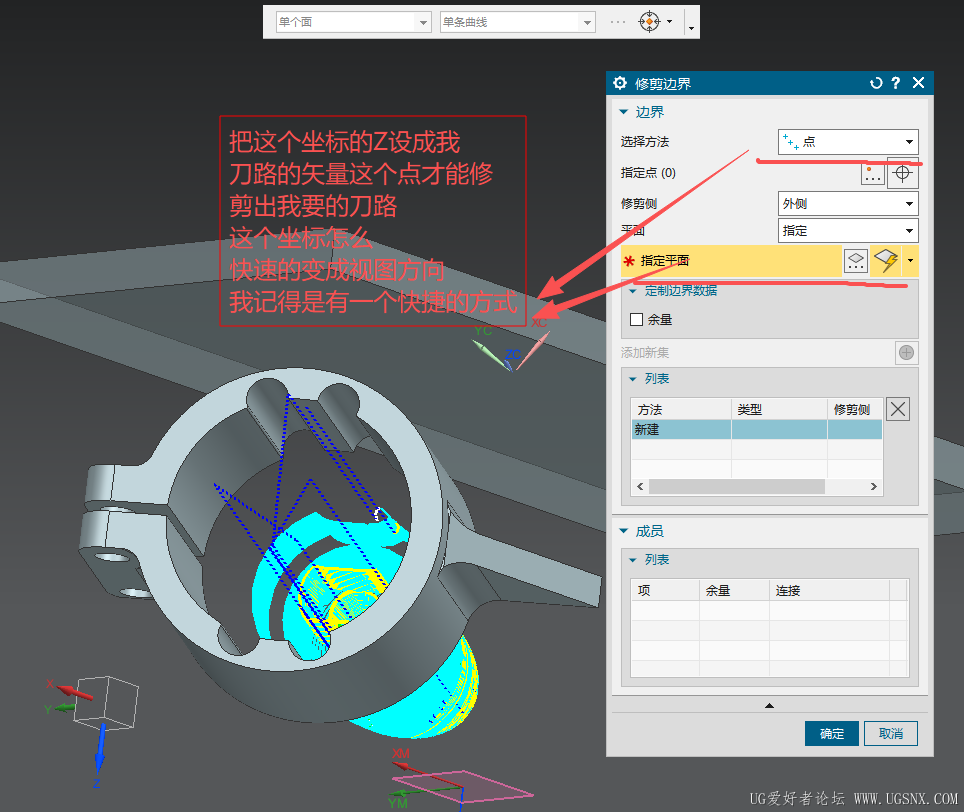Viewport: 964px width, 812px height.
Task: Open help via the question mark icon
Action: click(895, 83)
